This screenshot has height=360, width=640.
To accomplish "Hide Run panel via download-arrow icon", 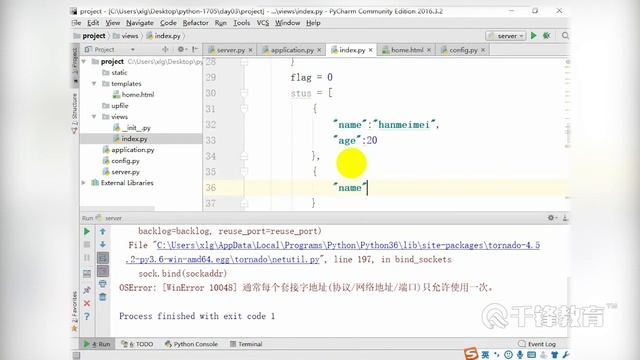I will [565, 218].
